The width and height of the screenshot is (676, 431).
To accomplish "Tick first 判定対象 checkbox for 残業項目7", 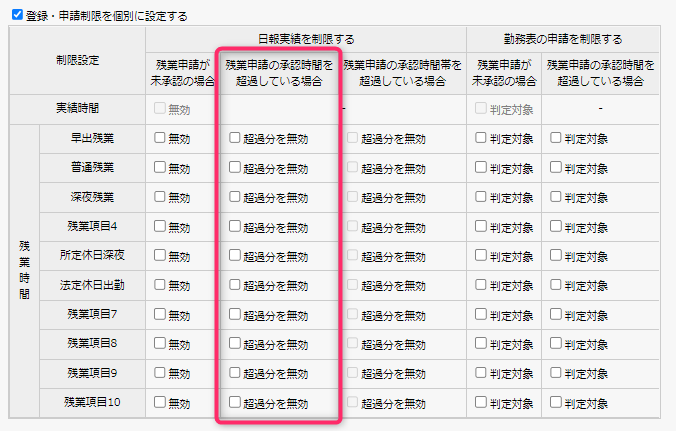I will tap(481, 314).
